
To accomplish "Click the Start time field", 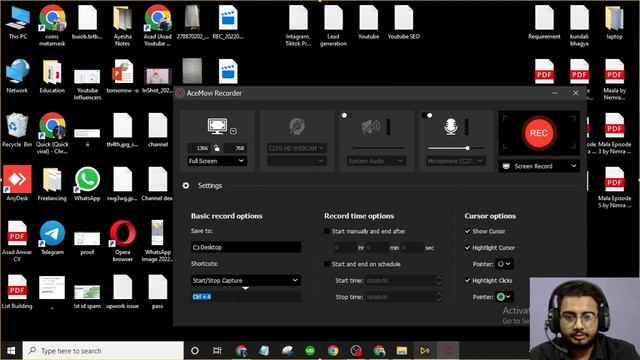I will pos(403,280).
